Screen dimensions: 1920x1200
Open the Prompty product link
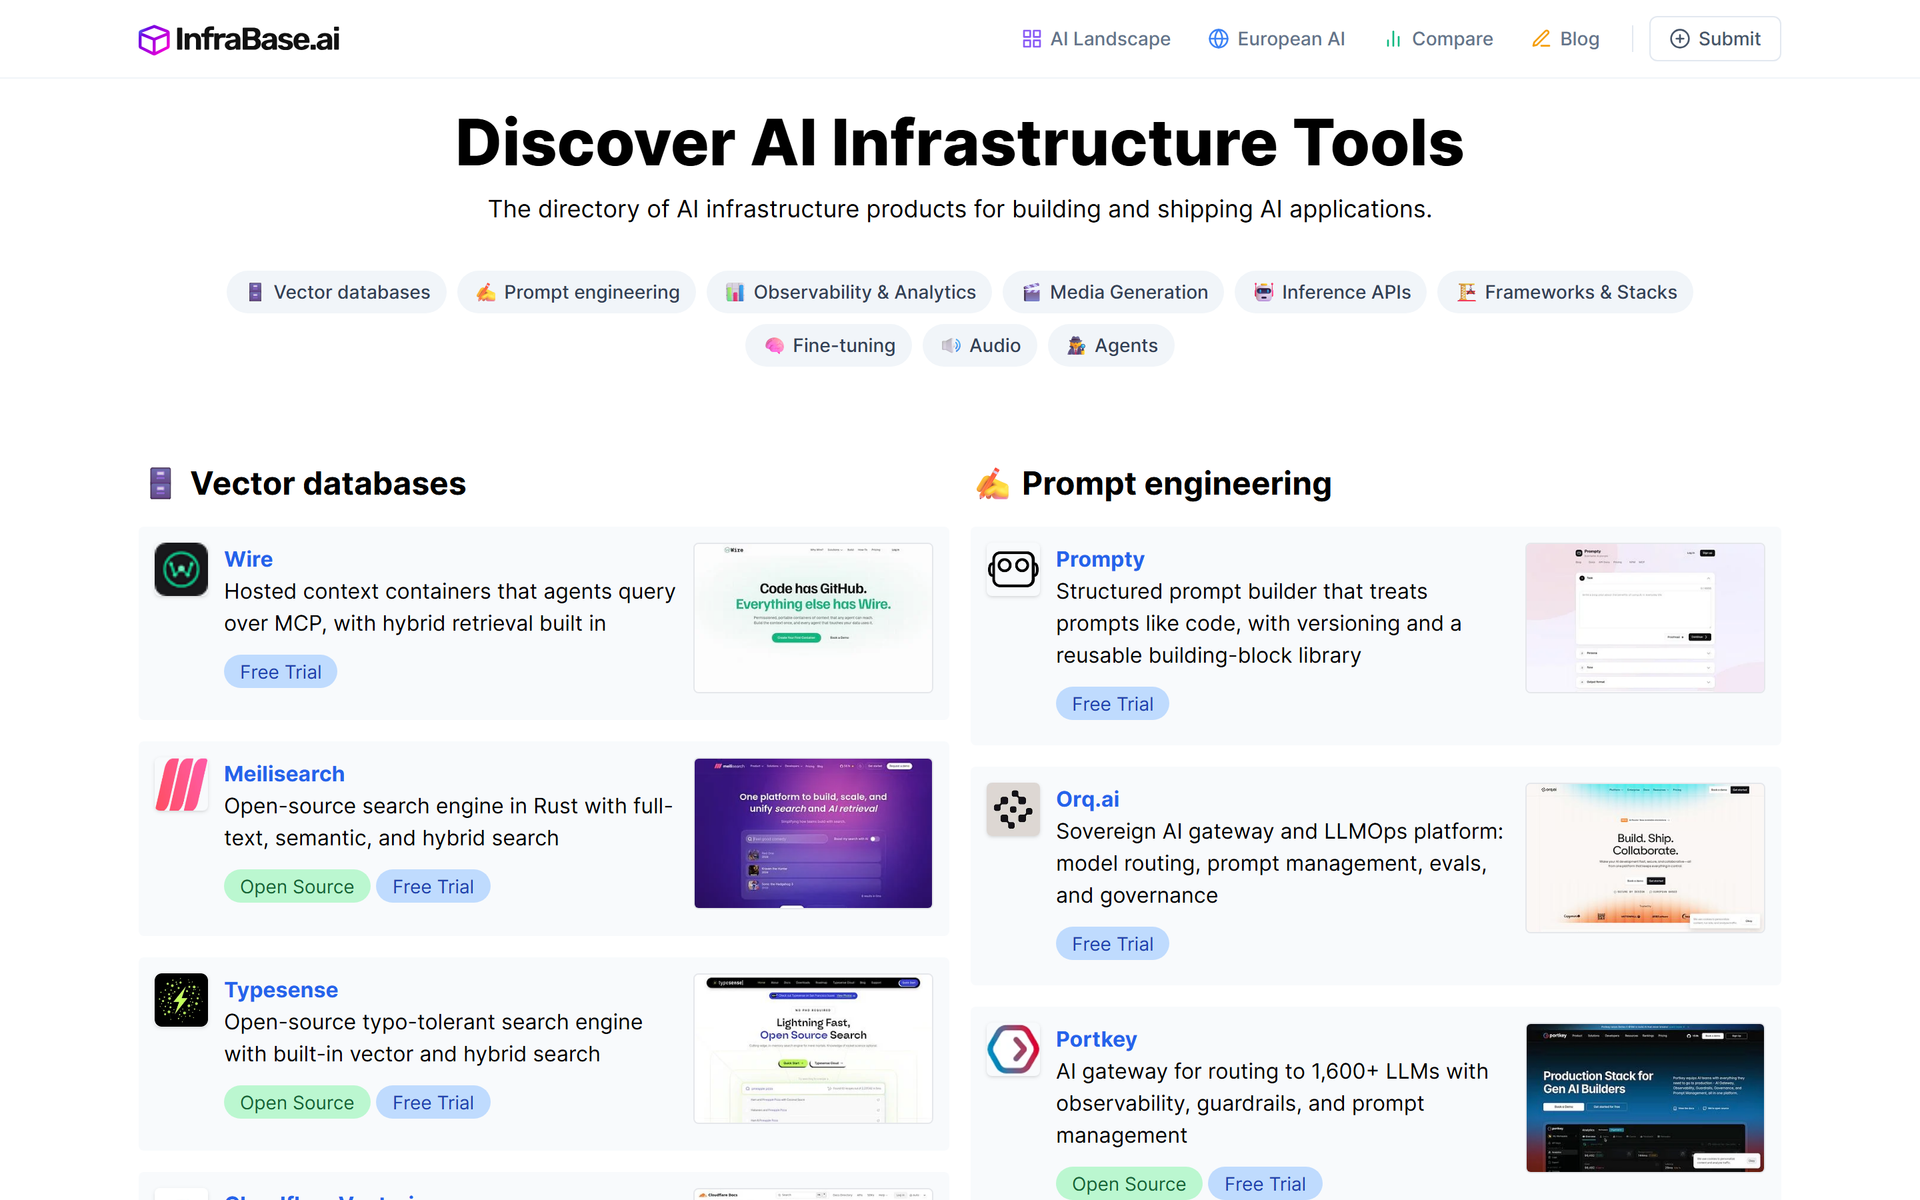[x=1100, y=559]
